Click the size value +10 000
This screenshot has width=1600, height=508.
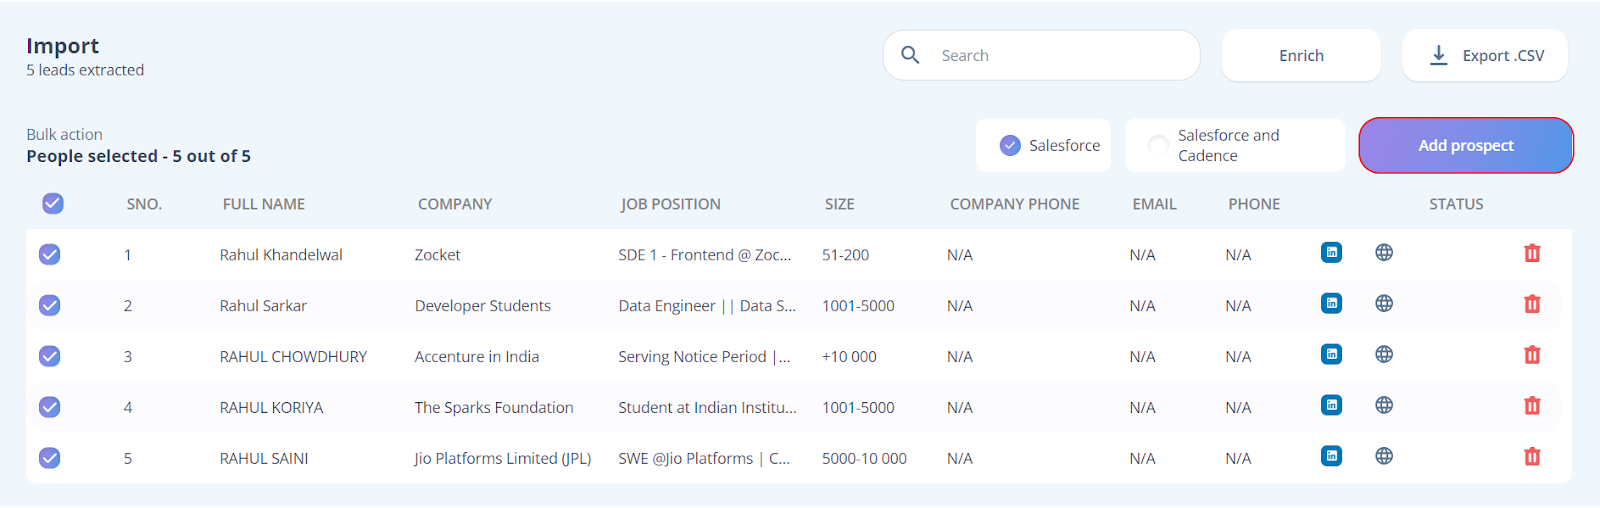[x=849, y=357]
